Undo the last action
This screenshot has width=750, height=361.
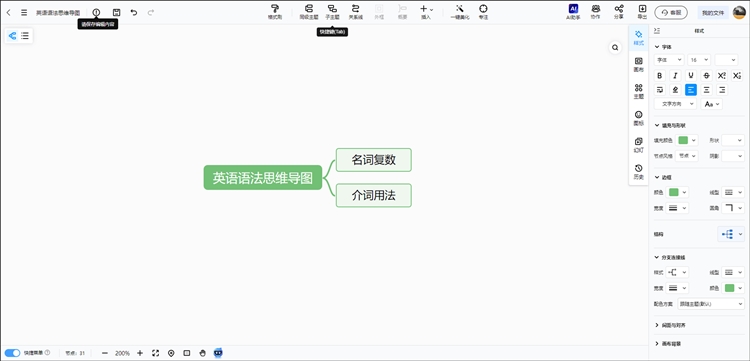tap(134, 12)
